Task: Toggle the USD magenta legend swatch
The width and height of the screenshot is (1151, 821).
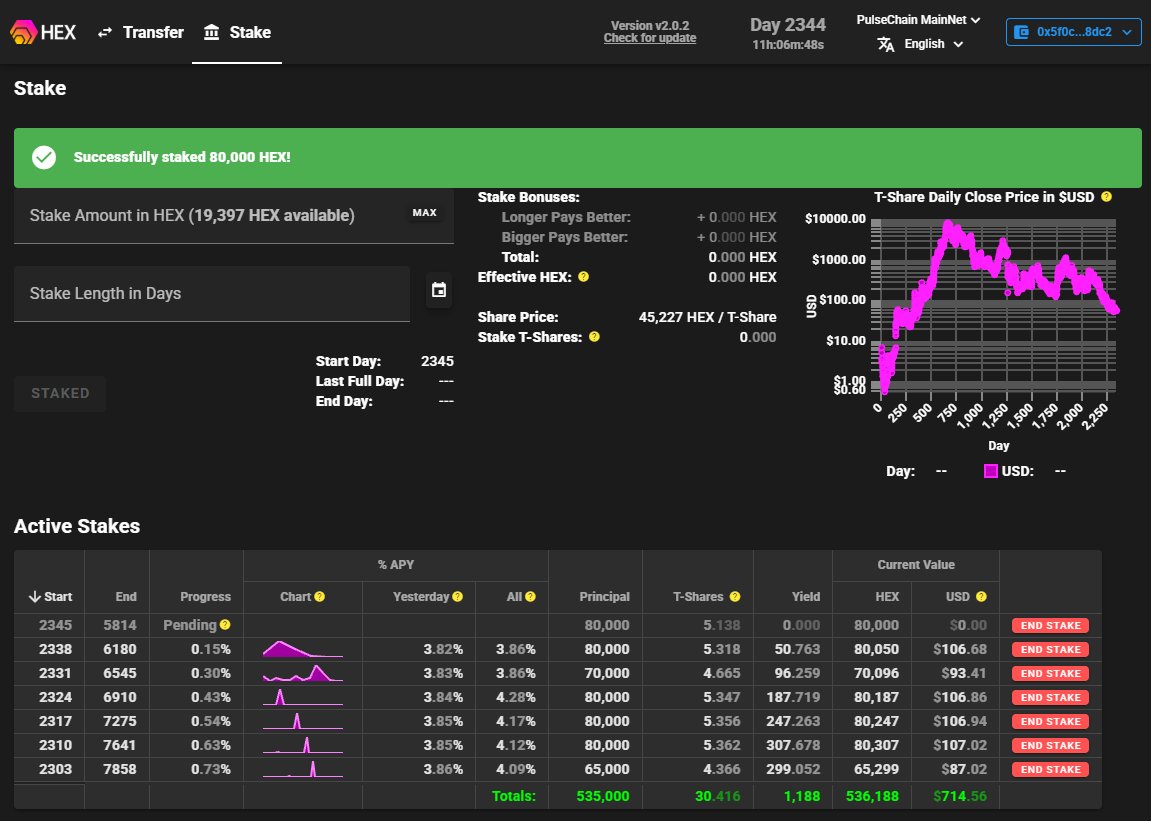Action: pyautogui.click(x=991, y=471)
